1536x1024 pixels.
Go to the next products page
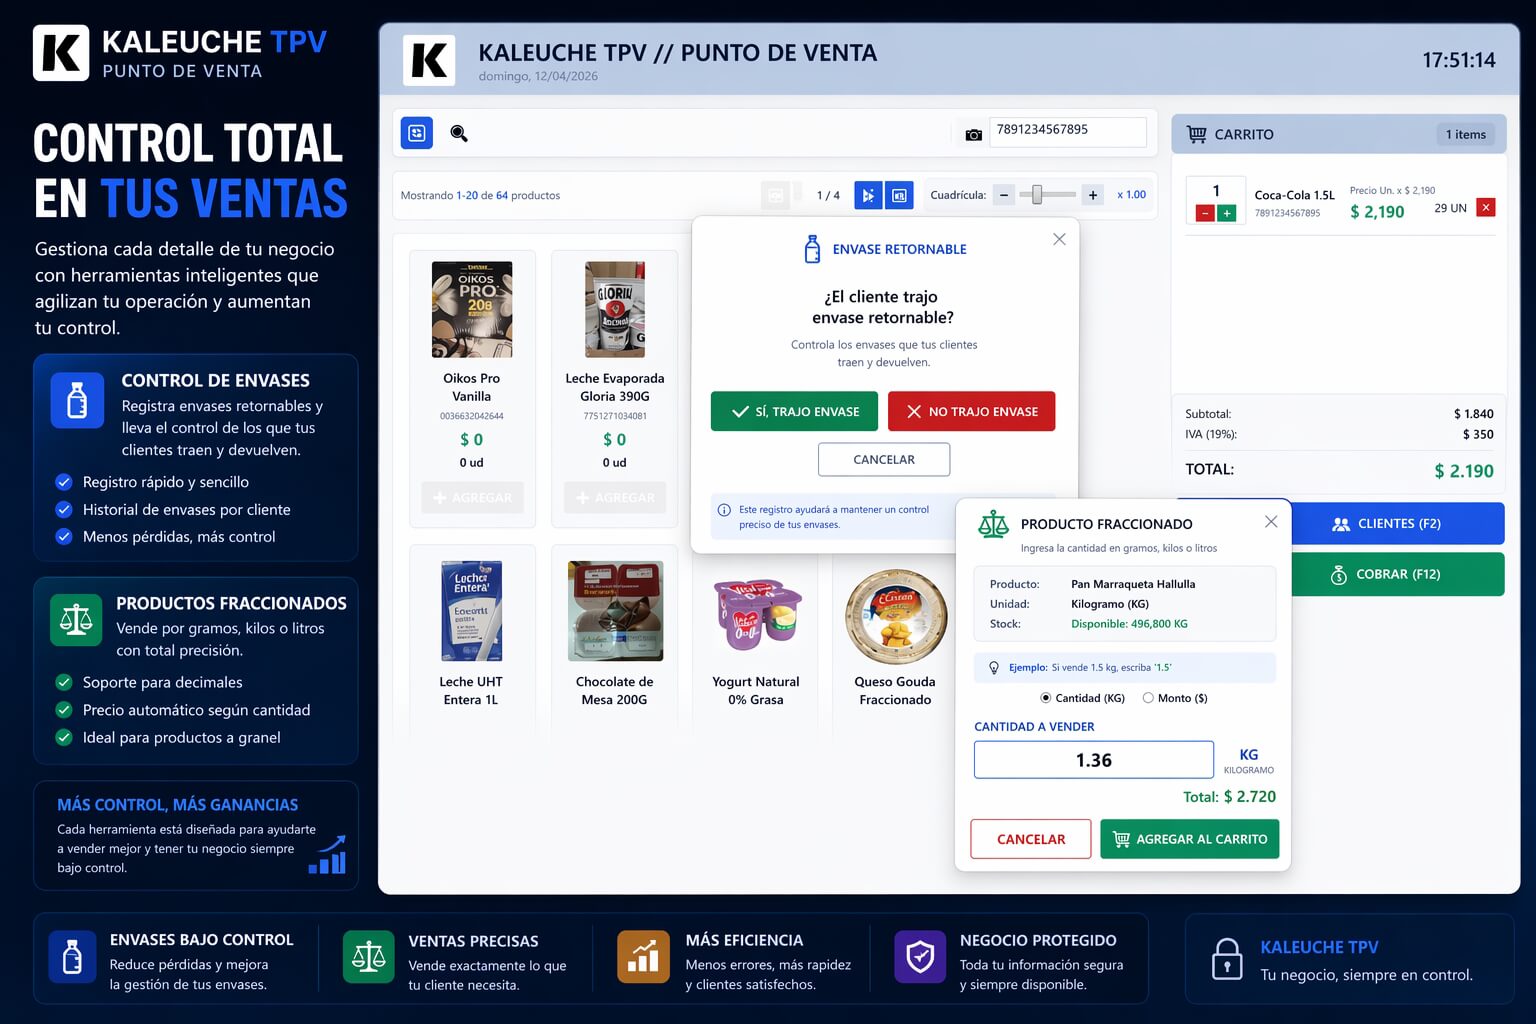(868, 195)
